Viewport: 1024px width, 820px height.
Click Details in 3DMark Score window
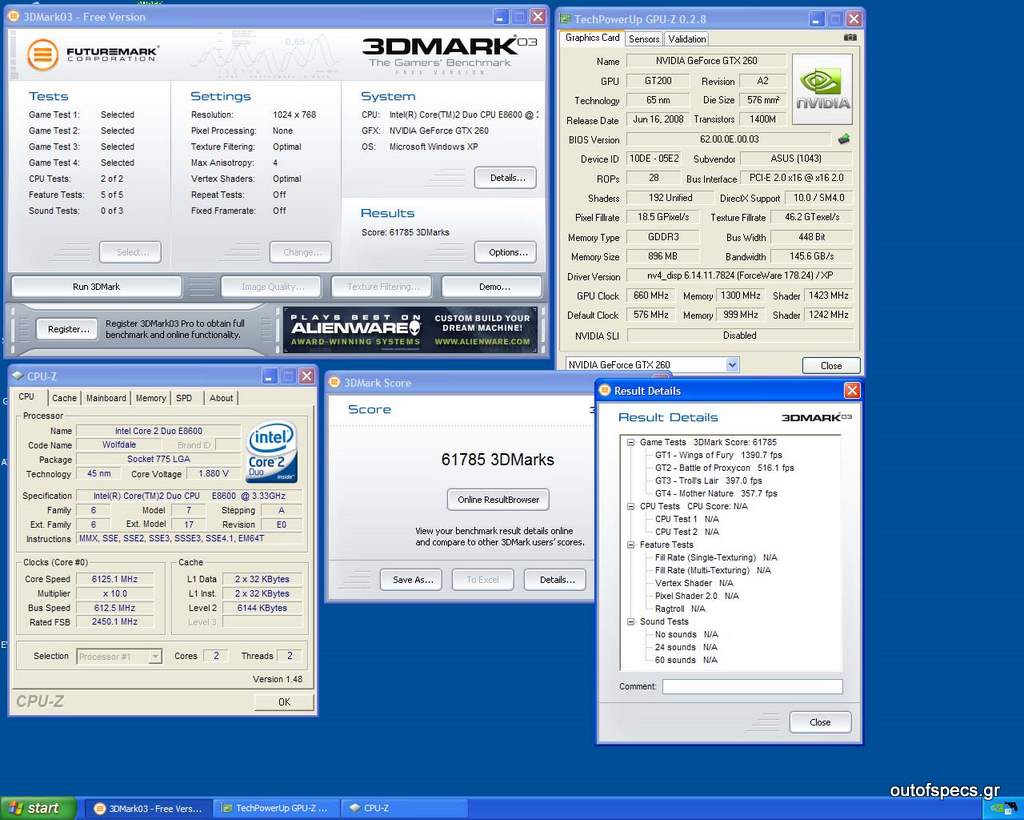pyautogui.click(x=556, y=580)
